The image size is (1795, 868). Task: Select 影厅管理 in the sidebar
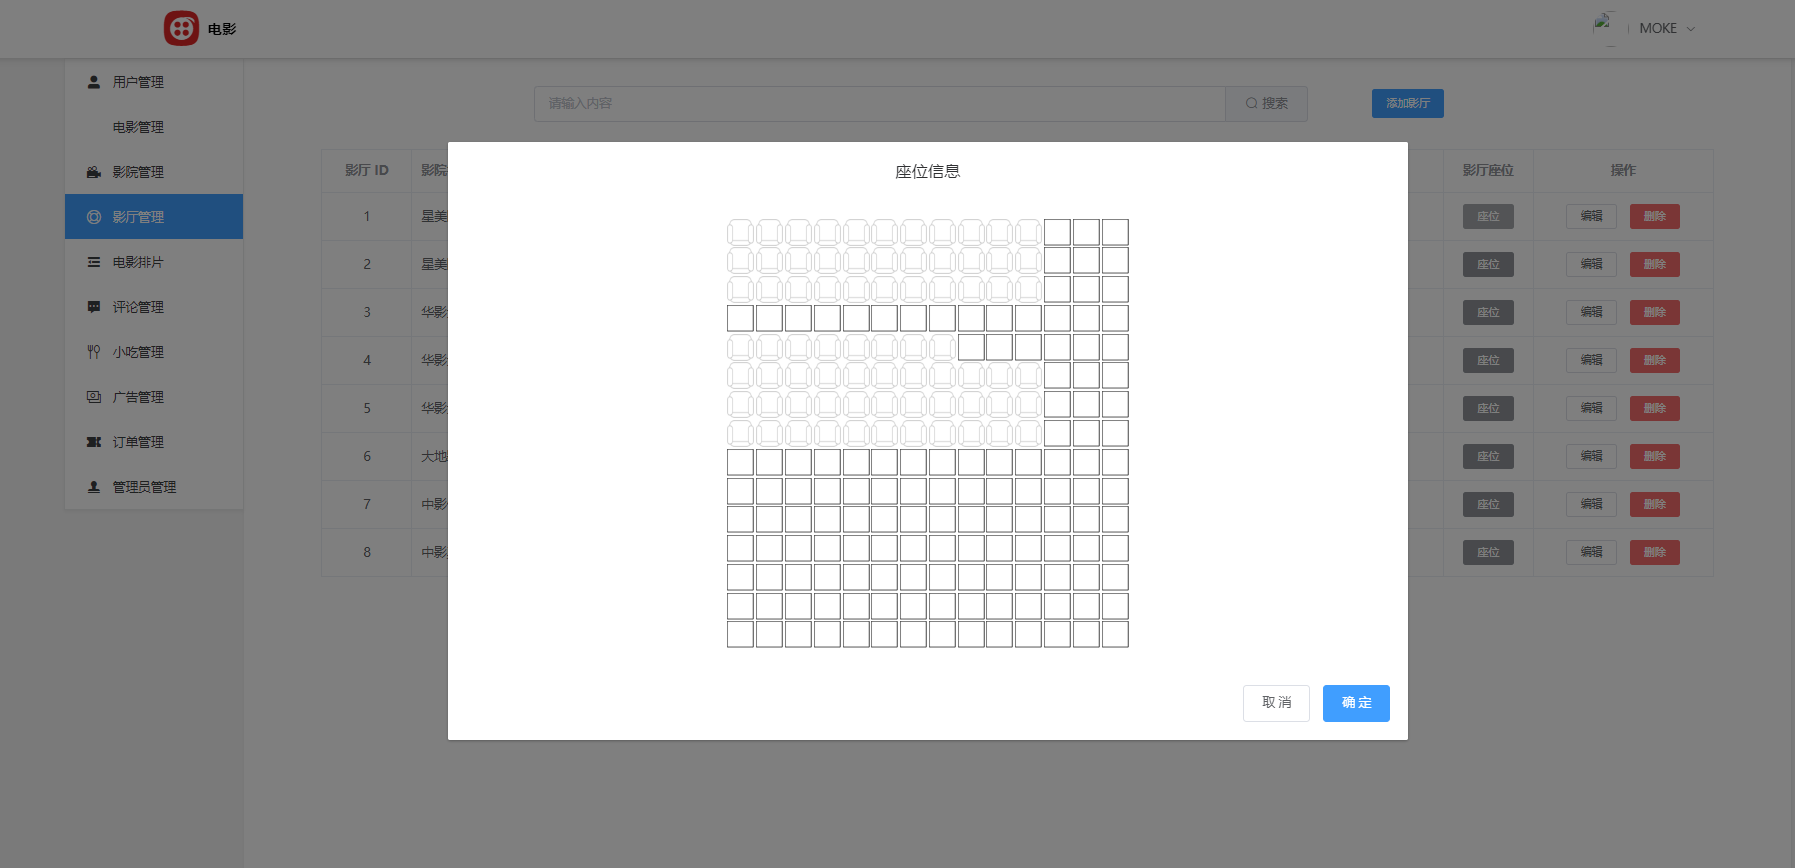(154, 217)
